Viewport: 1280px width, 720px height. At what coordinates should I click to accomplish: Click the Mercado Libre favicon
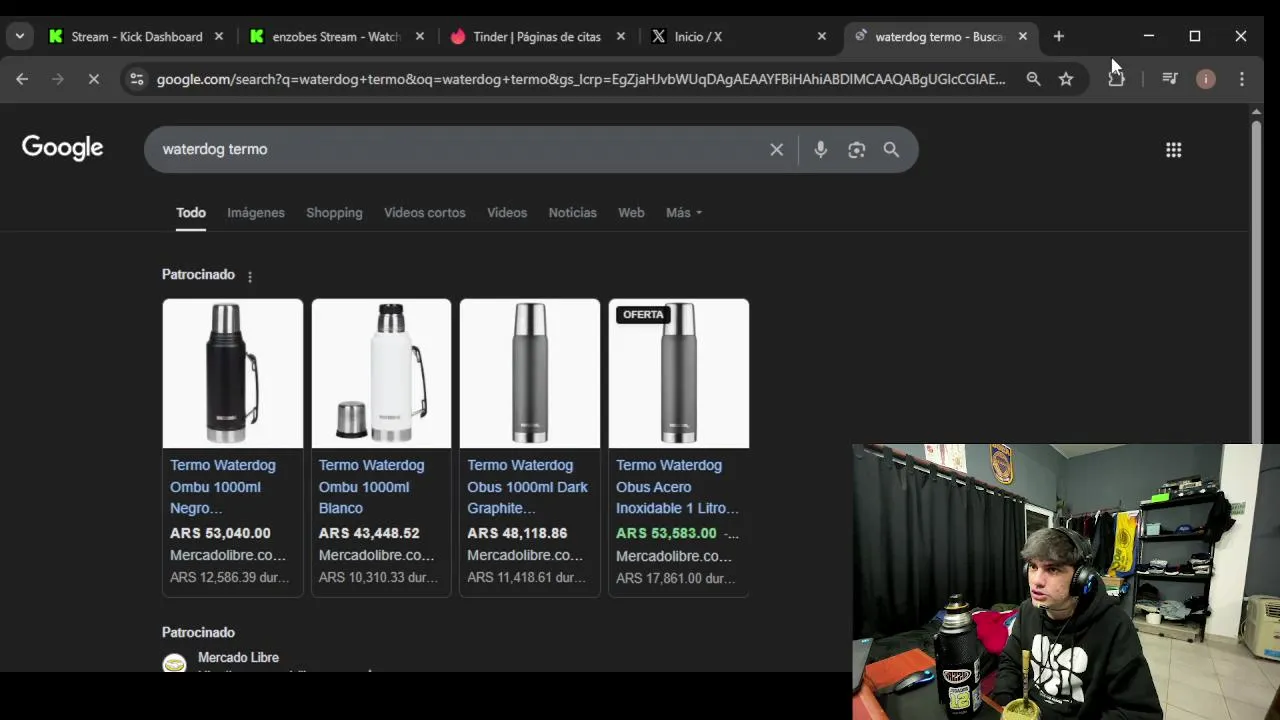coord(175,663)
